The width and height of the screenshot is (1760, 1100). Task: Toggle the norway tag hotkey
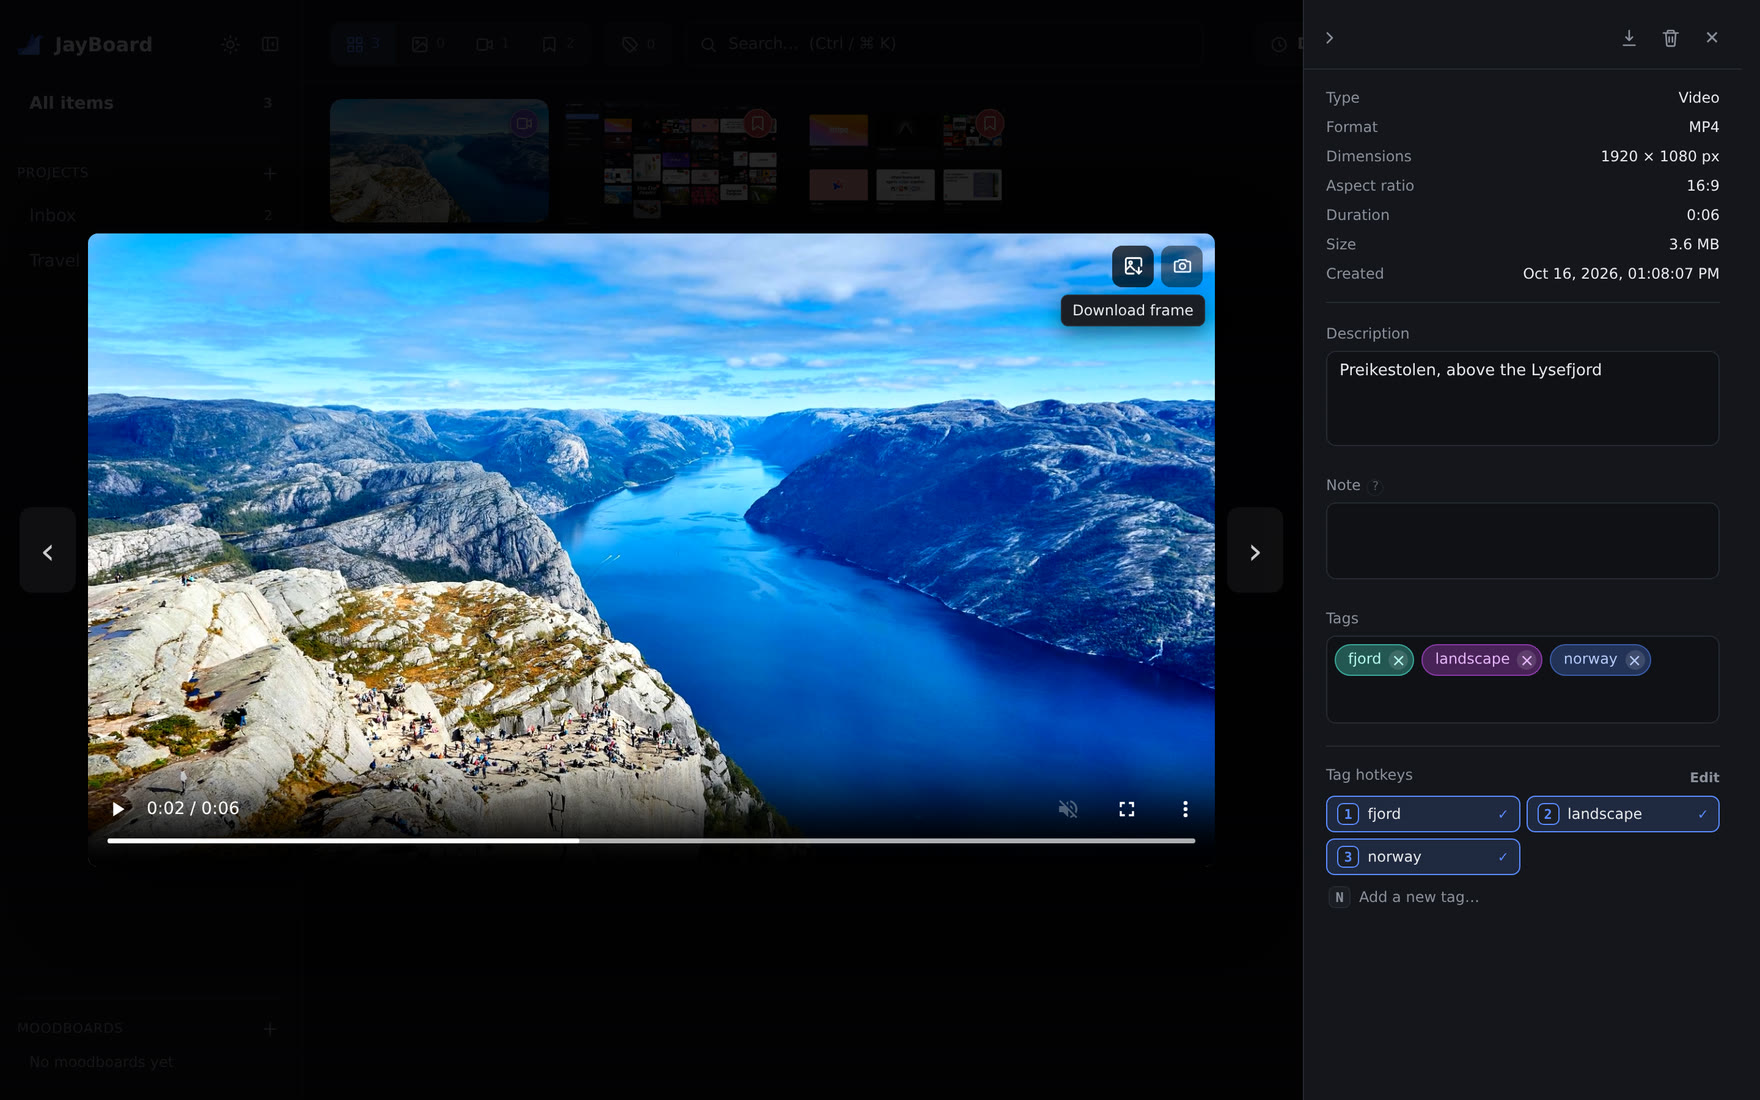coord(1423,857)
